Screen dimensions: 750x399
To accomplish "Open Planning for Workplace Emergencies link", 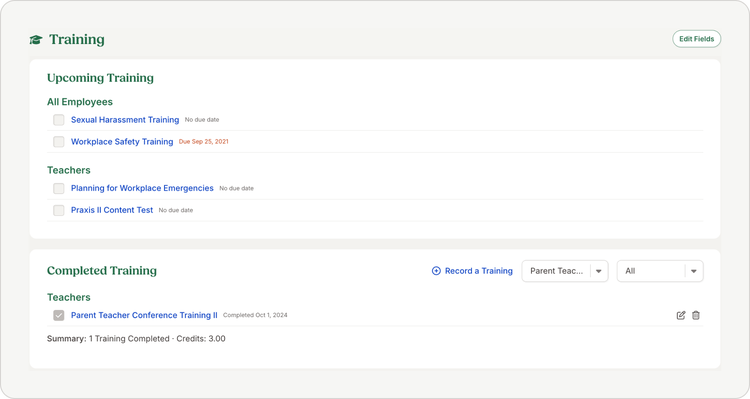I will [142, 188].
